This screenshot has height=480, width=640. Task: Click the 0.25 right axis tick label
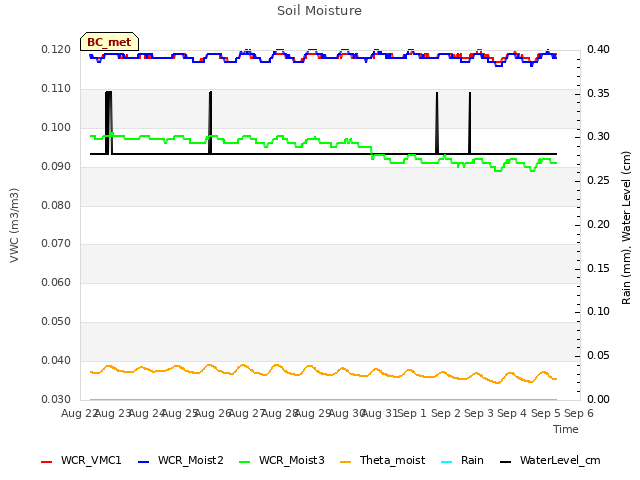coord(598,180)
